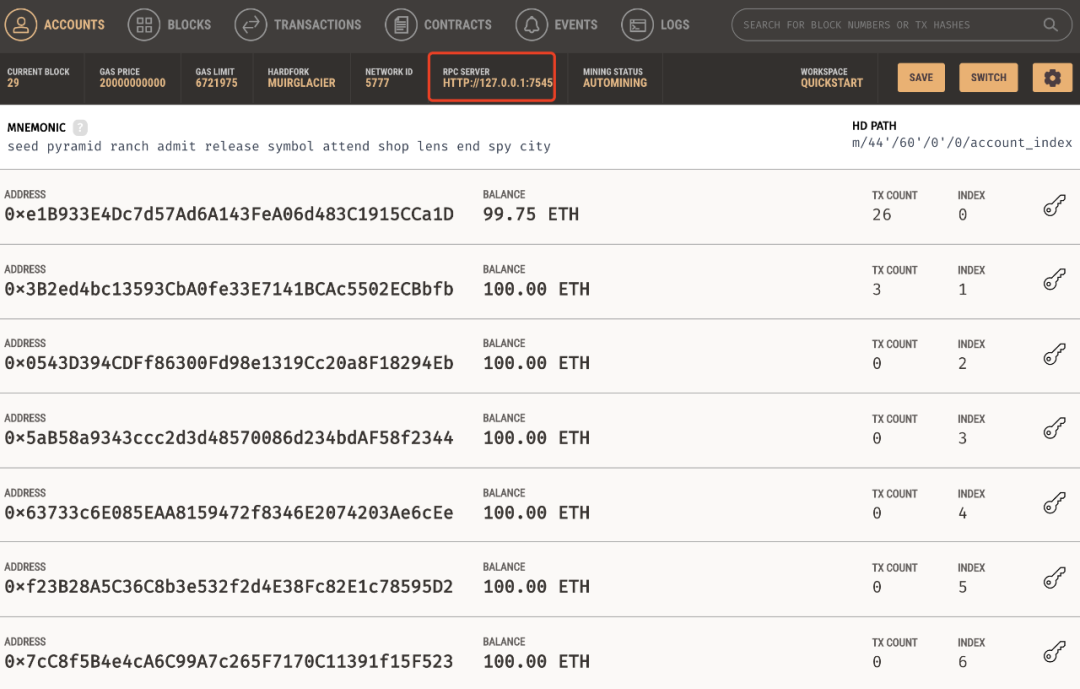Click the search magnifier icon
This screenshot has height=689, width=1080.
pos(1050,25)
